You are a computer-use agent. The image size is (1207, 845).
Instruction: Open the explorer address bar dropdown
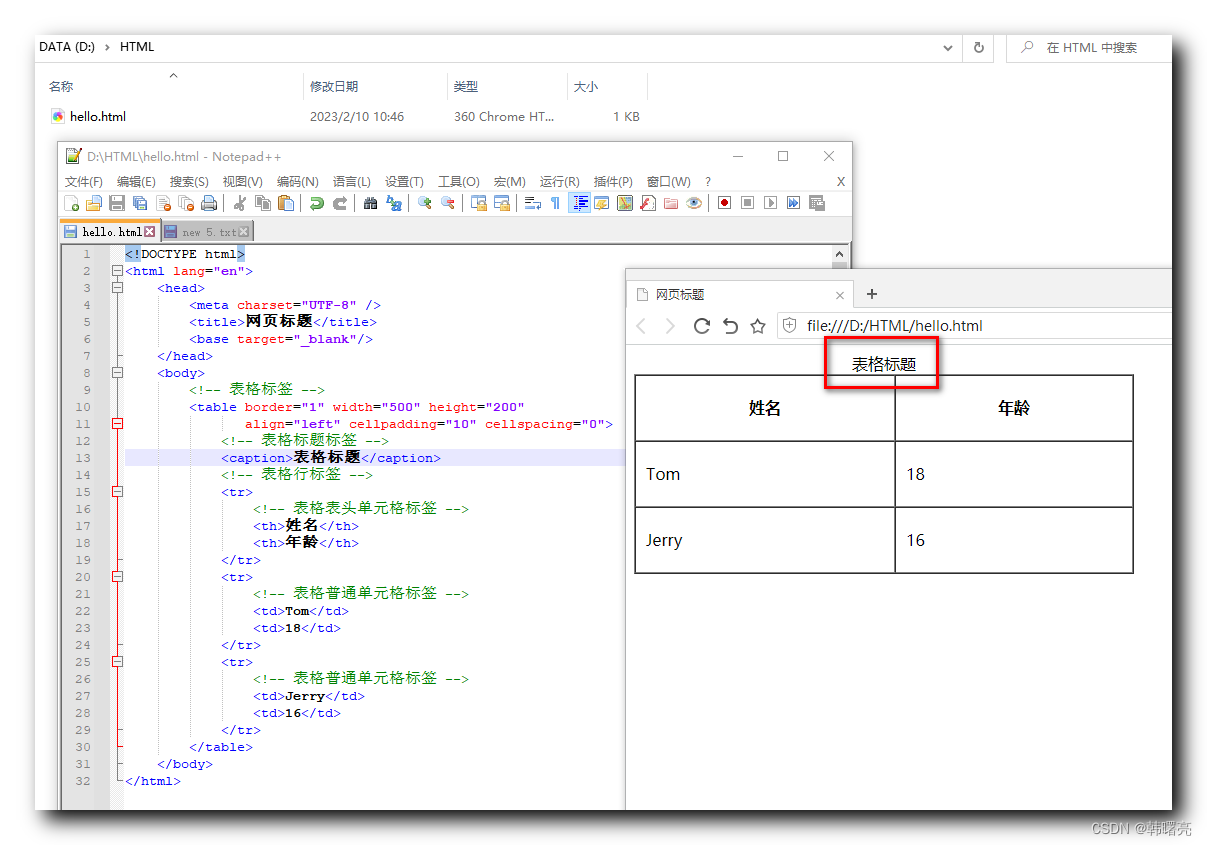947,47
